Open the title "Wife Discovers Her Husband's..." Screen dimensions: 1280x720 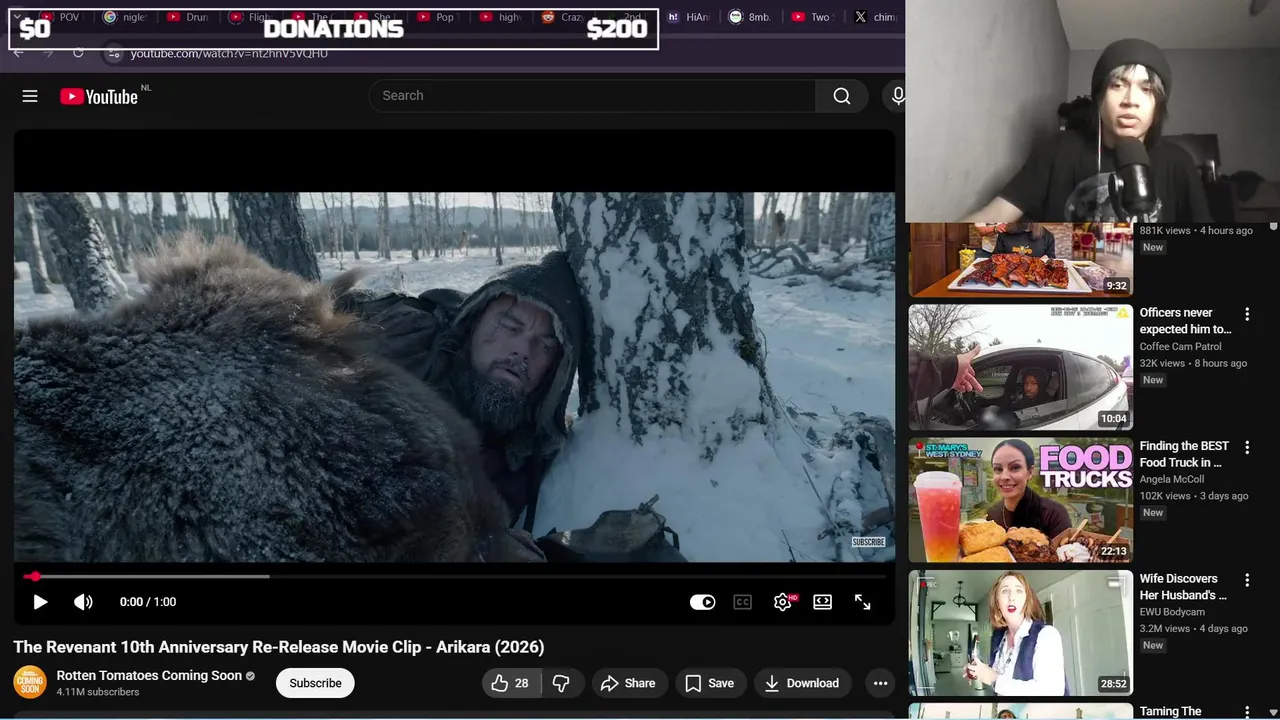click(1183, 587)
